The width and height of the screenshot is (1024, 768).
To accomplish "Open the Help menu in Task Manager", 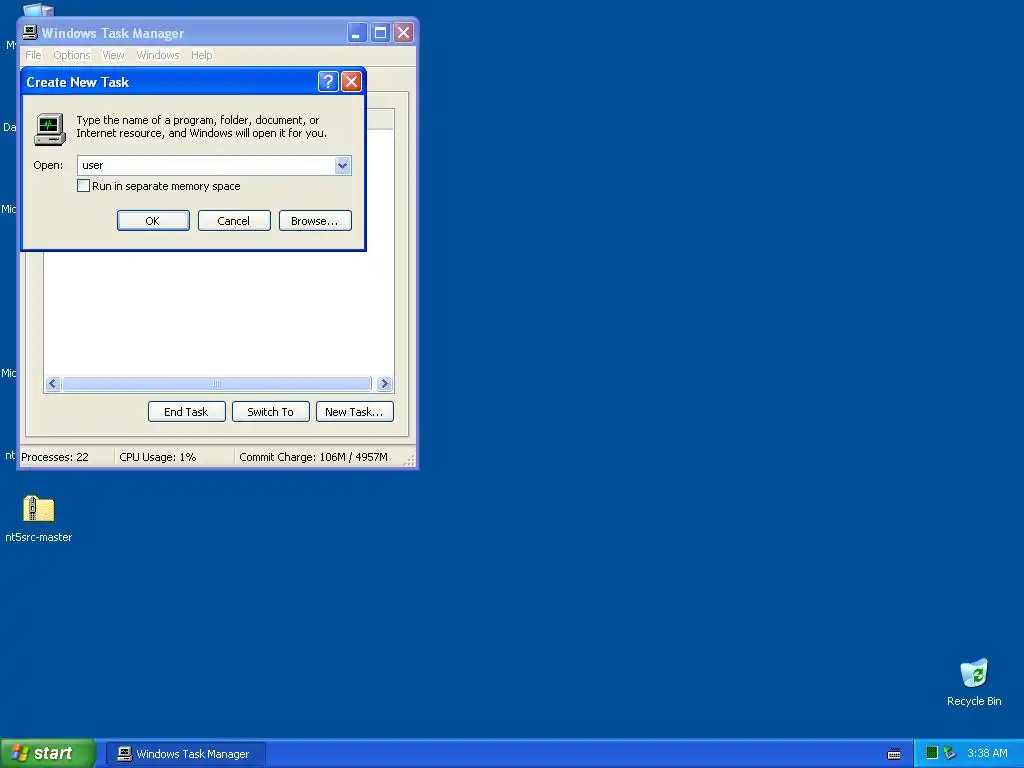I will pyautogui.click(x=201, y=55).
